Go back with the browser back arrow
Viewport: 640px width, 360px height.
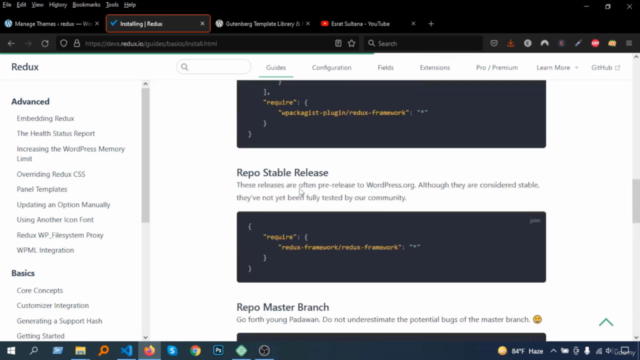pyautogui.click(x=11, y=43)
